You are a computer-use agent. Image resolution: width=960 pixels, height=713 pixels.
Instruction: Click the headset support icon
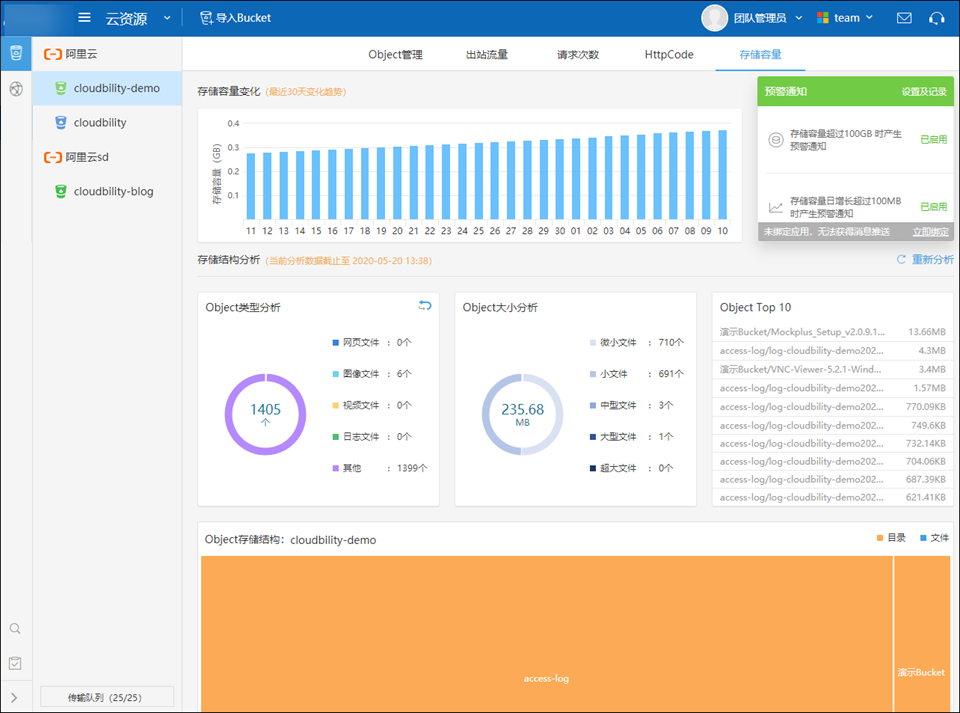tap(936, 18)
